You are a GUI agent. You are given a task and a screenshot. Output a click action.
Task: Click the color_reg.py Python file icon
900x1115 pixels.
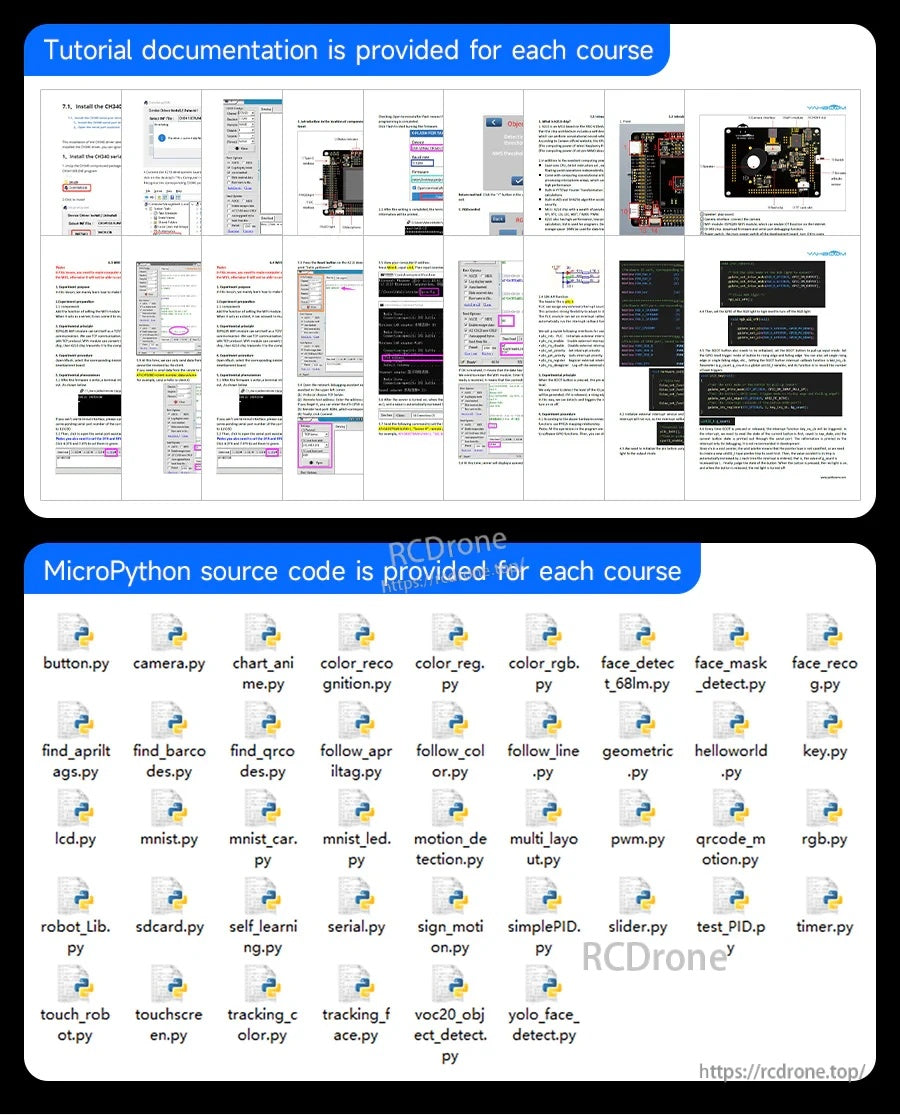(450, 632)
